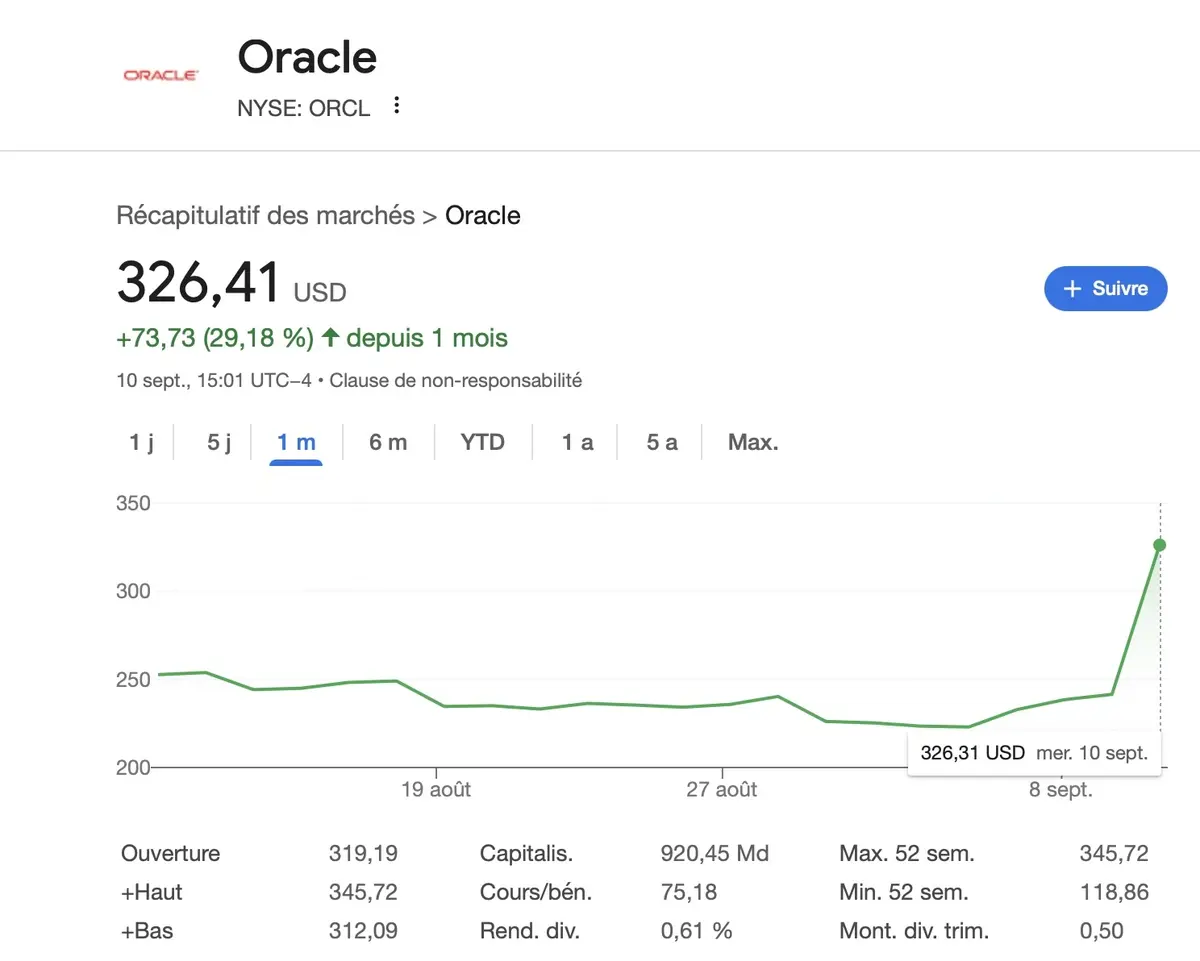
Task: Click the Oracle logo icon
Action: tap(160, 74)
